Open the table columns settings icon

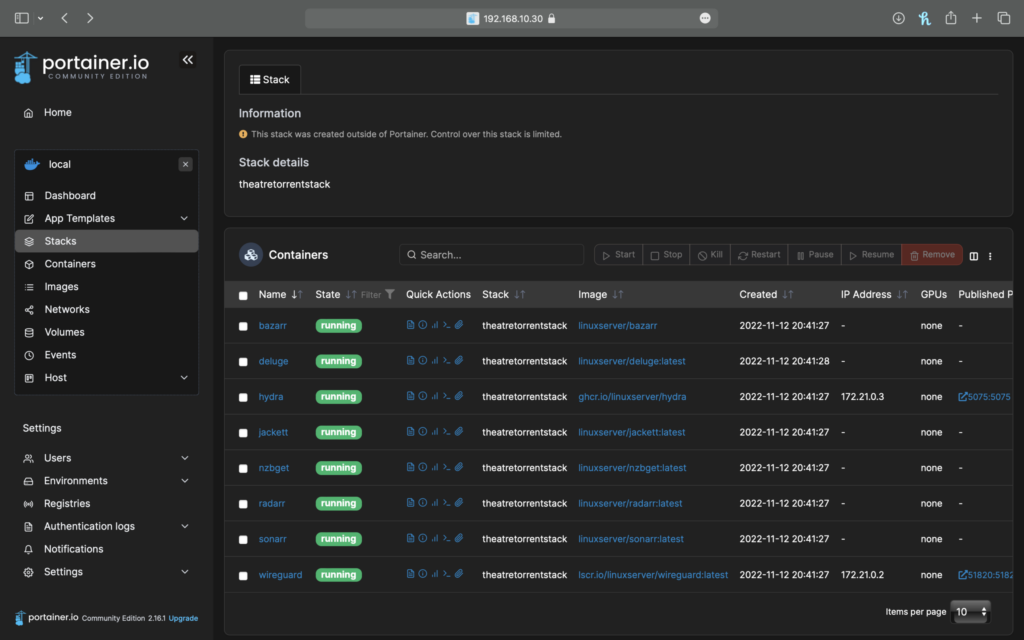pyautogui.click(x=974, y=256)
